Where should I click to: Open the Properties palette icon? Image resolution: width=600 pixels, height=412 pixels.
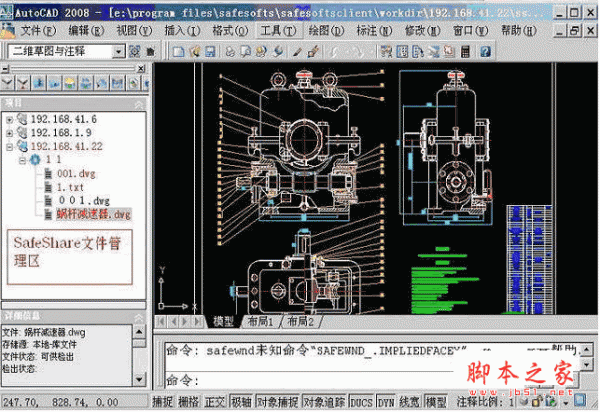coord(386,52)
